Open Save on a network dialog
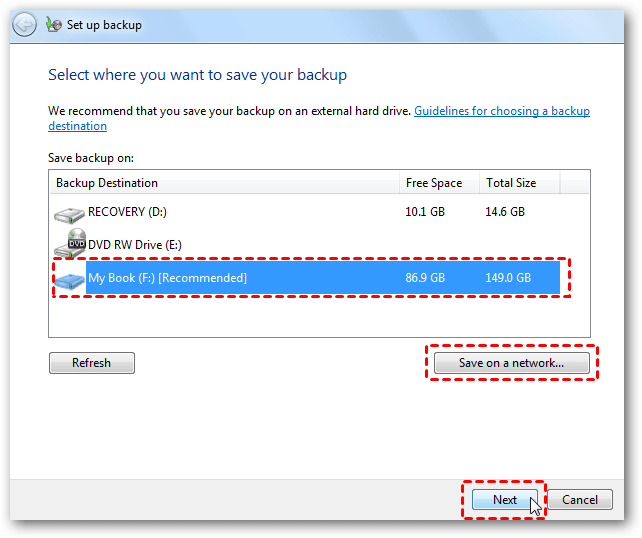The height and width of the screenshot is (538, 642). [x=511, y=363]
